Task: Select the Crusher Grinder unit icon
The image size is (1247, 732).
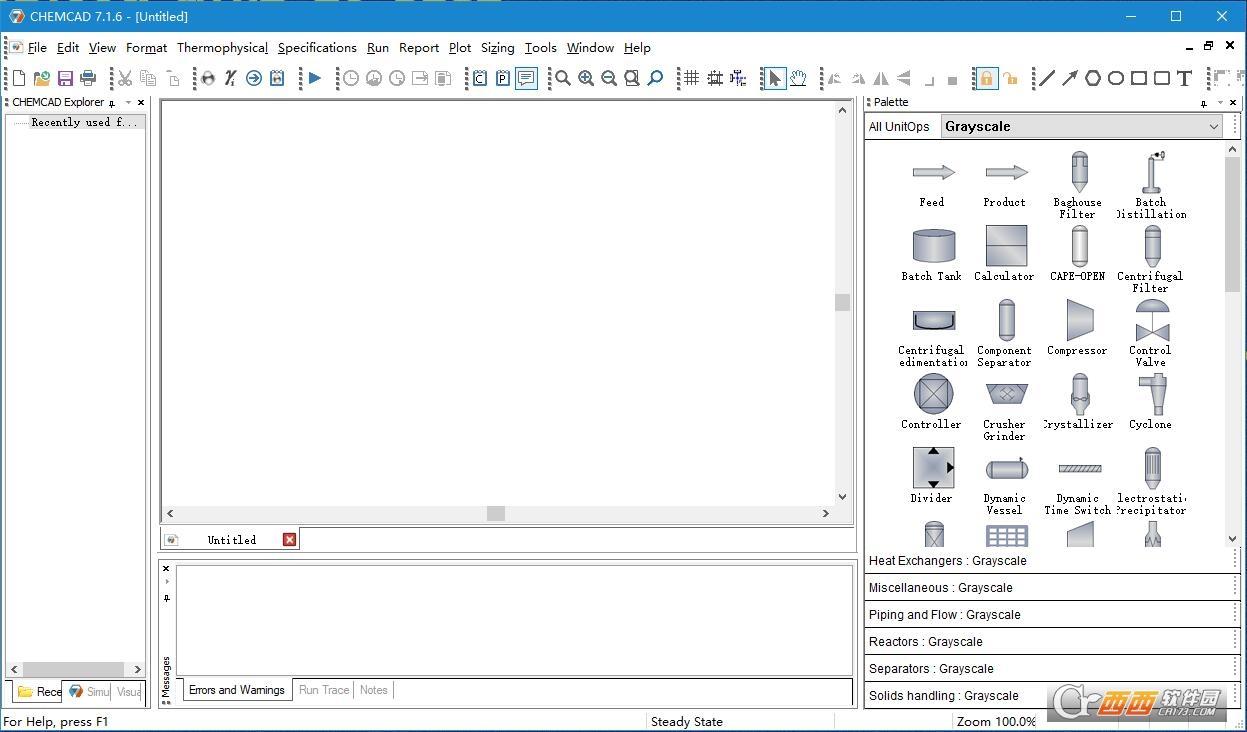Action: [1006, 394]
